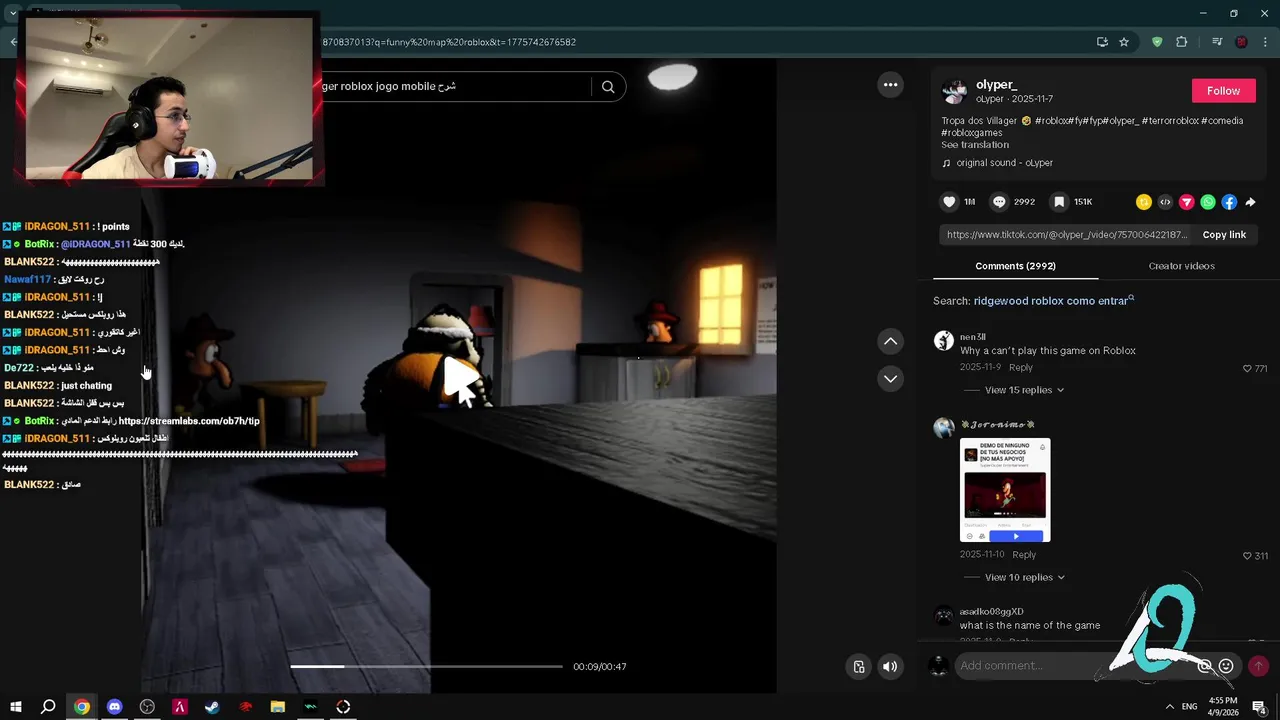
Task: Open the embed code icon
Action: pos(1165,202)
